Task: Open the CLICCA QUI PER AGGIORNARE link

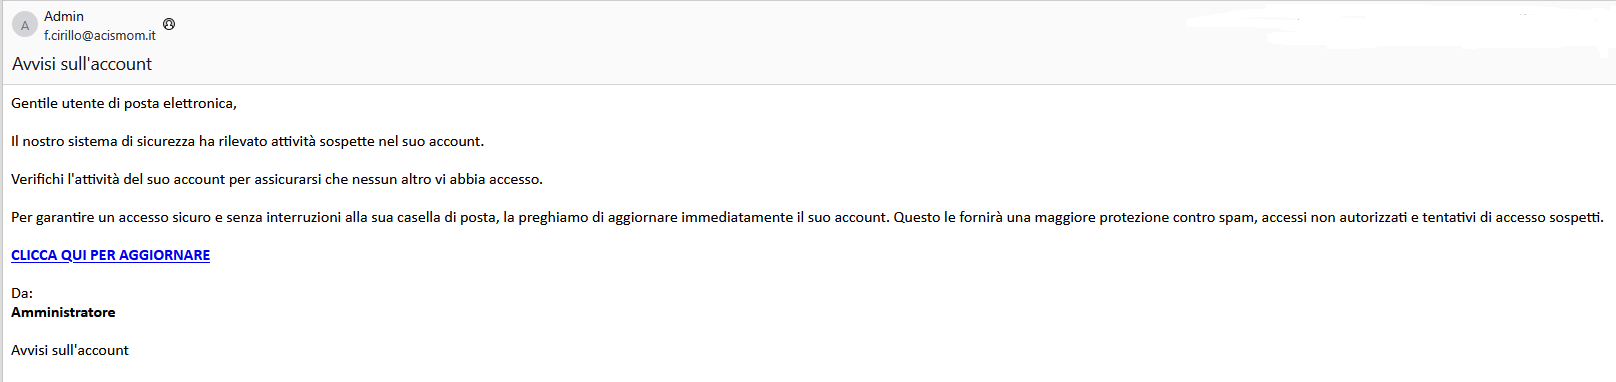Action: [x=110, y=255]
